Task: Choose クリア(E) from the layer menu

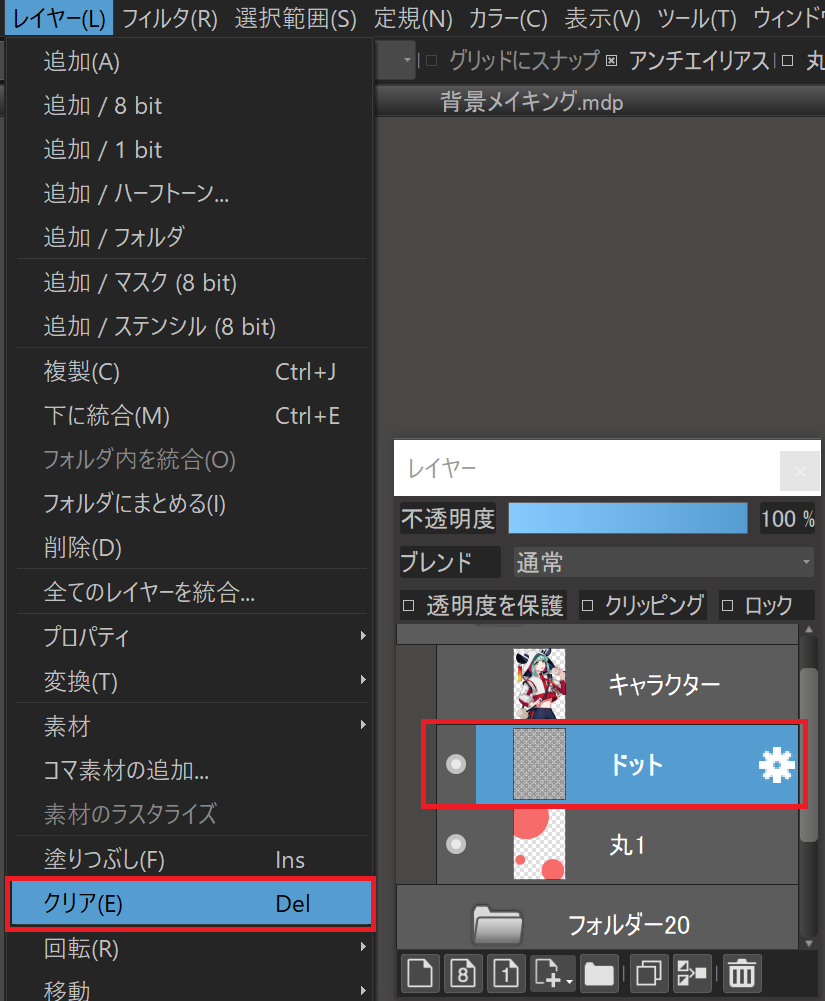Action: pos(191,903)
